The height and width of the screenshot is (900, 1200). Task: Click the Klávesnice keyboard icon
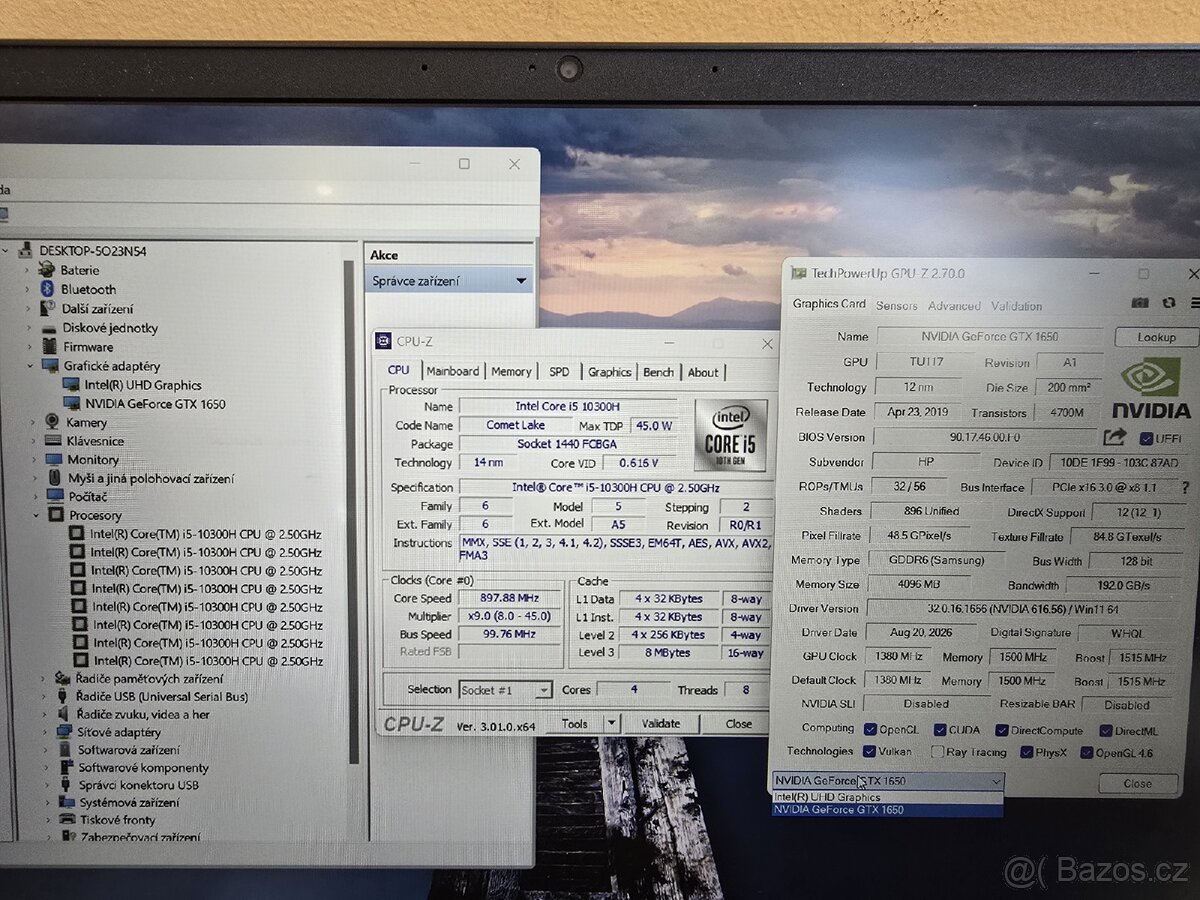click(54, 441)
